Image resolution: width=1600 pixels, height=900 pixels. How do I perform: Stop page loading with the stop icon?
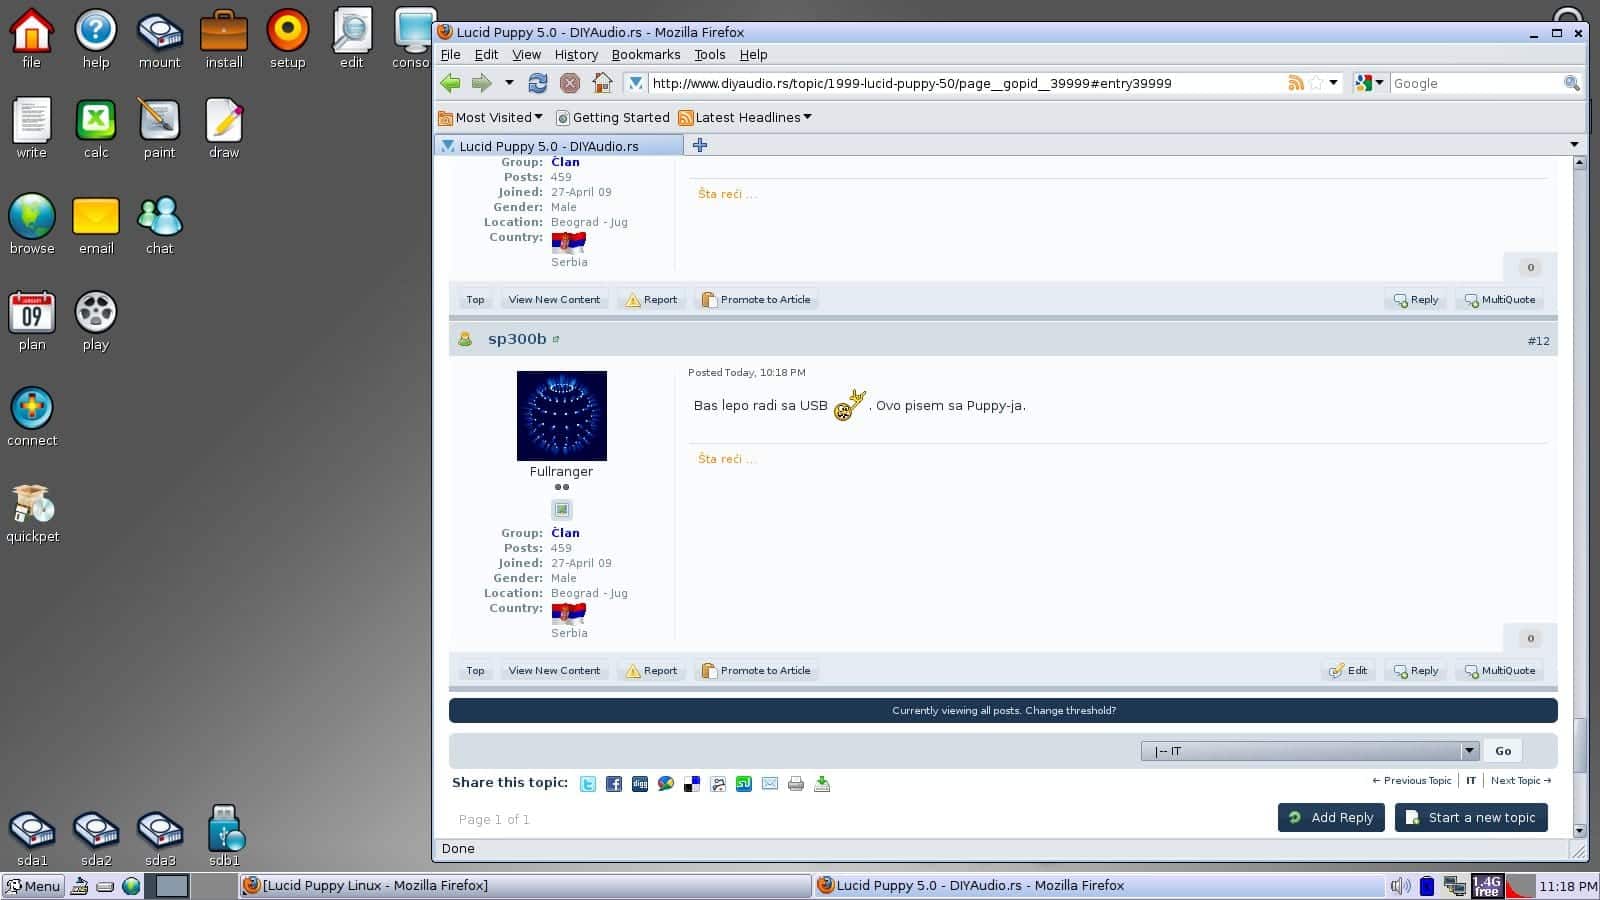pyautogui.click(x=570, y=83)
